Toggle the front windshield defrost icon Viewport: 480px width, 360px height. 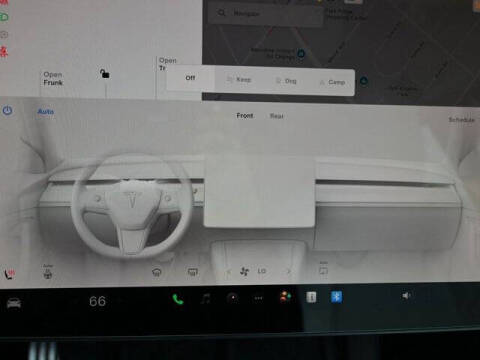tap(157, 272)
